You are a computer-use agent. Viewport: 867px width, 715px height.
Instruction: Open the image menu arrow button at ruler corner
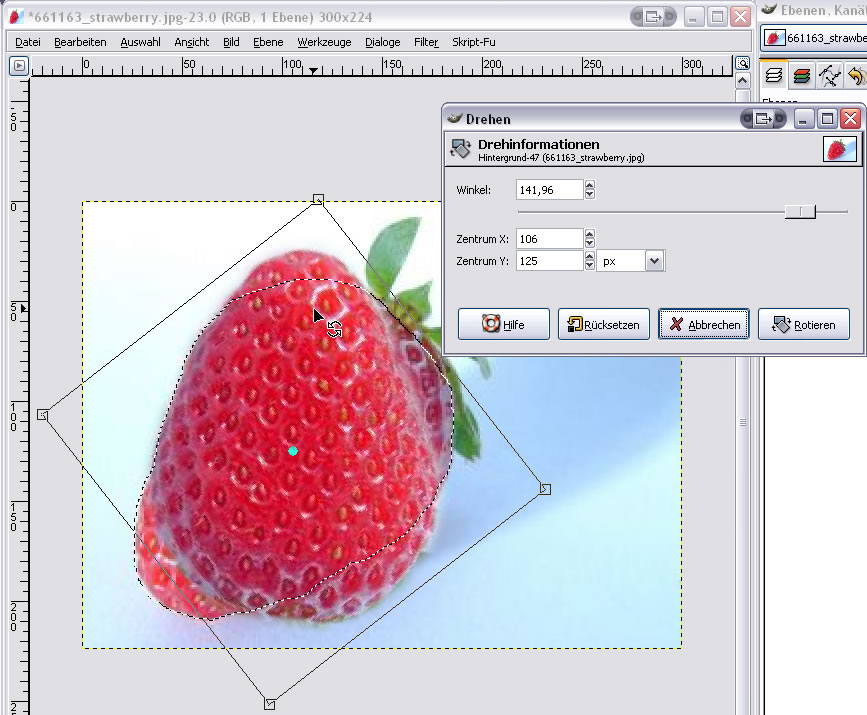click(18, 66)
